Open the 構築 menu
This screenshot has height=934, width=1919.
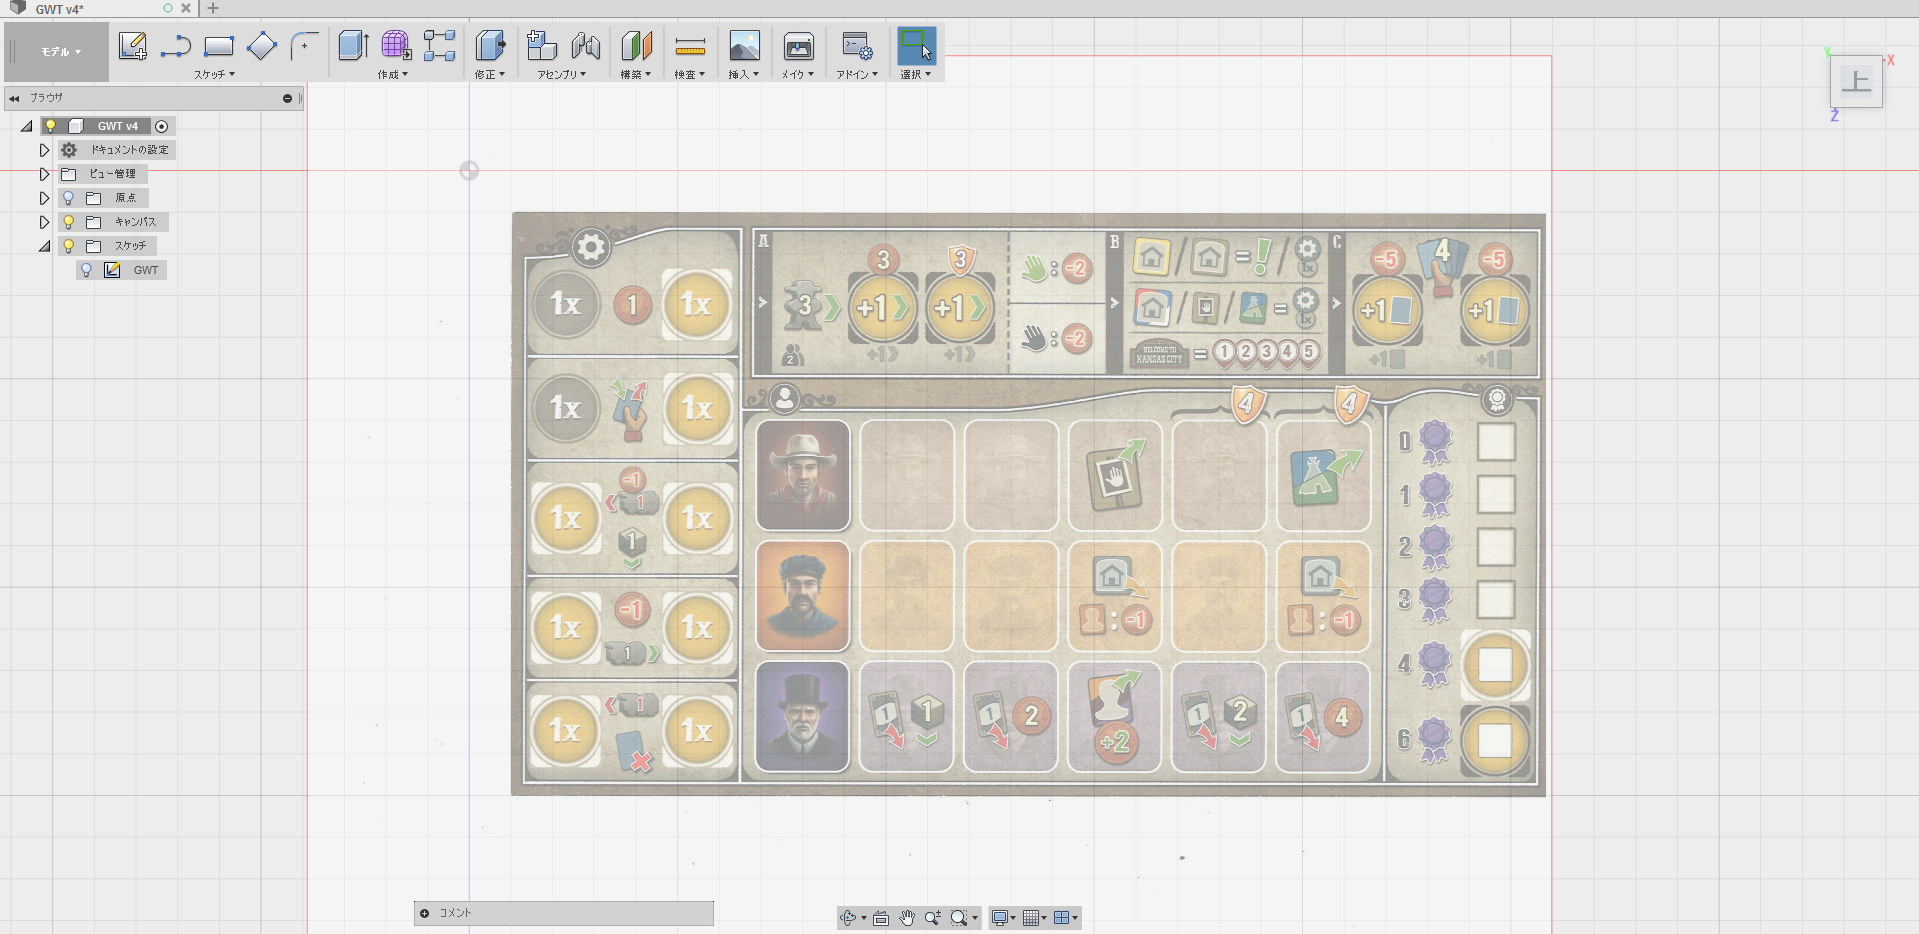[636, 75]
